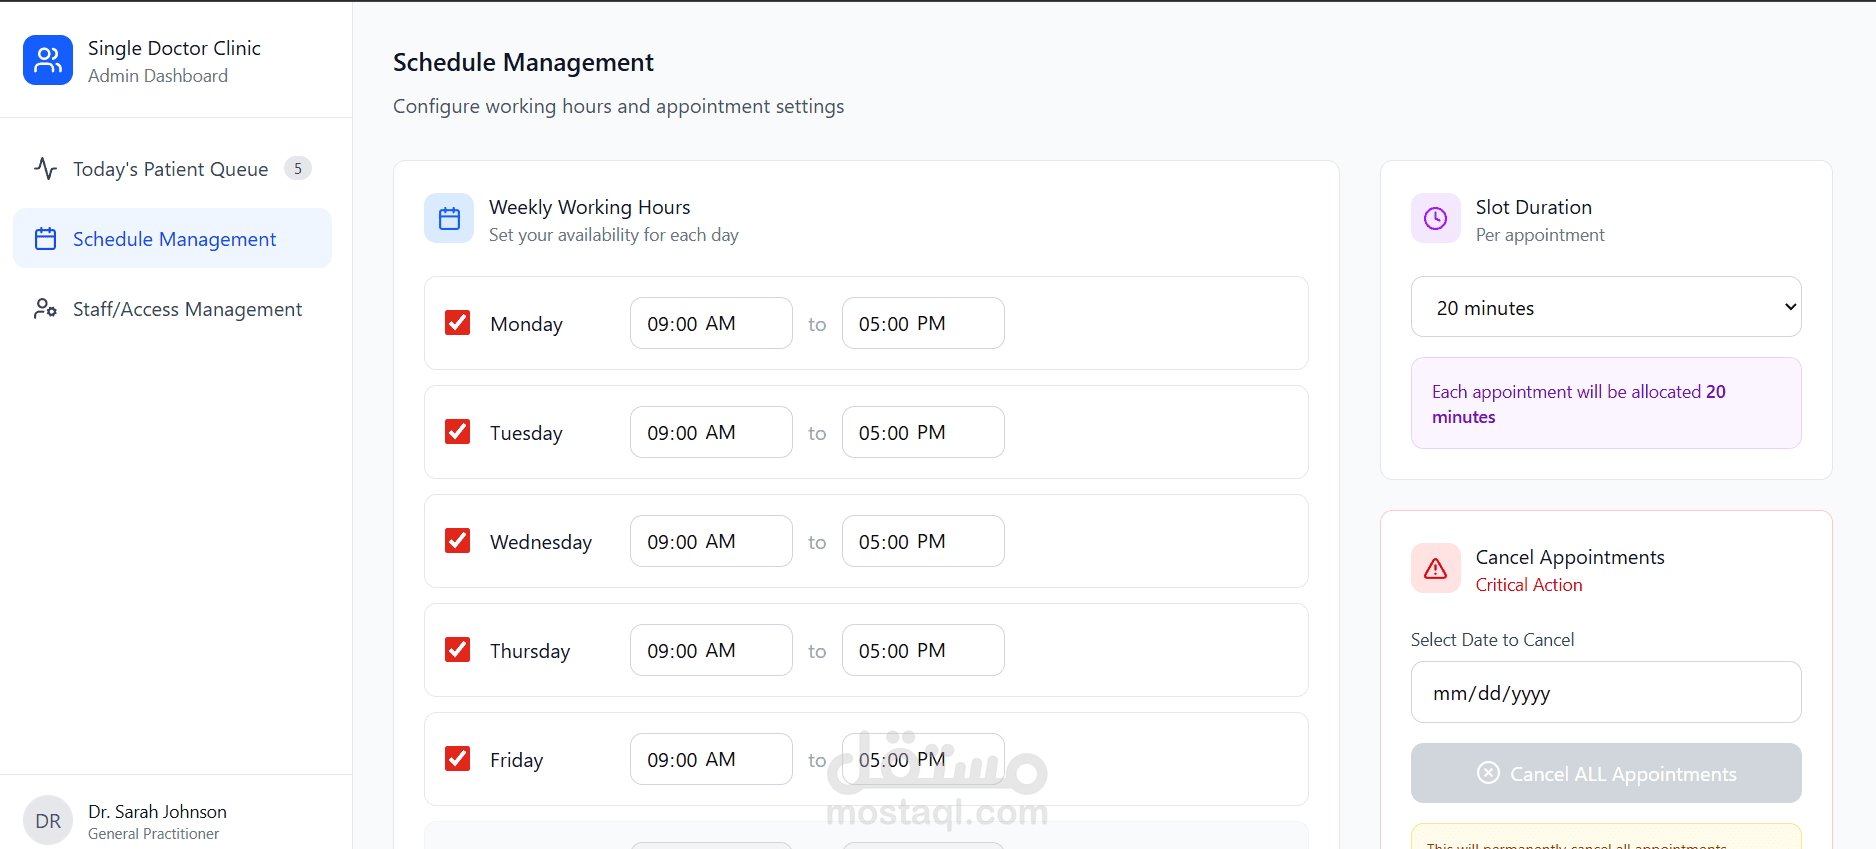Screen dimensions: 1876x849
Task: Click the Monday end time field
Action: (x=922, y=323)
